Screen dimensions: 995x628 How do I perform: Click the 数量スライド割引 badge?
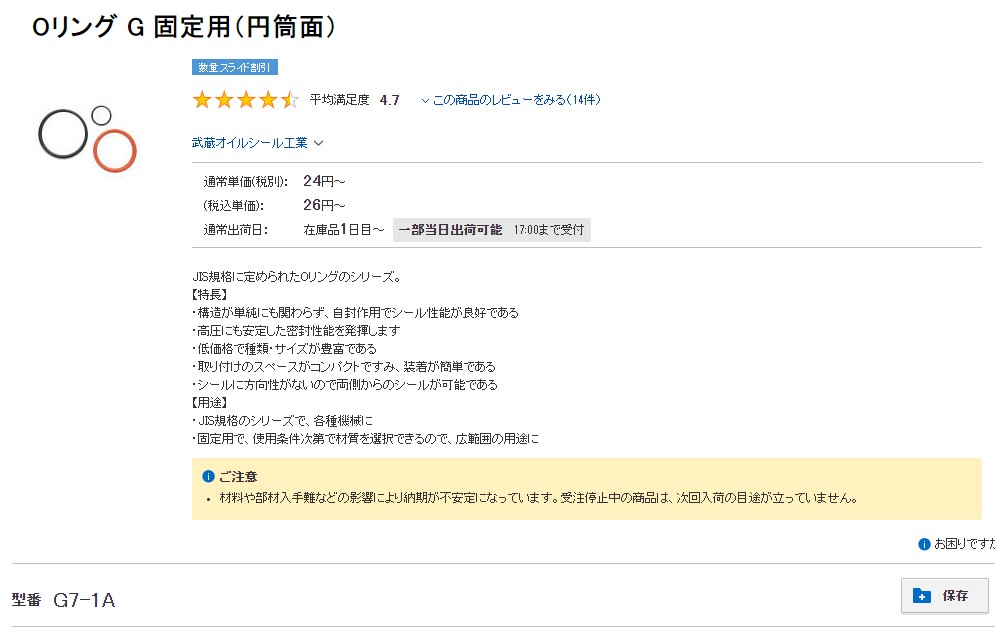235,68
